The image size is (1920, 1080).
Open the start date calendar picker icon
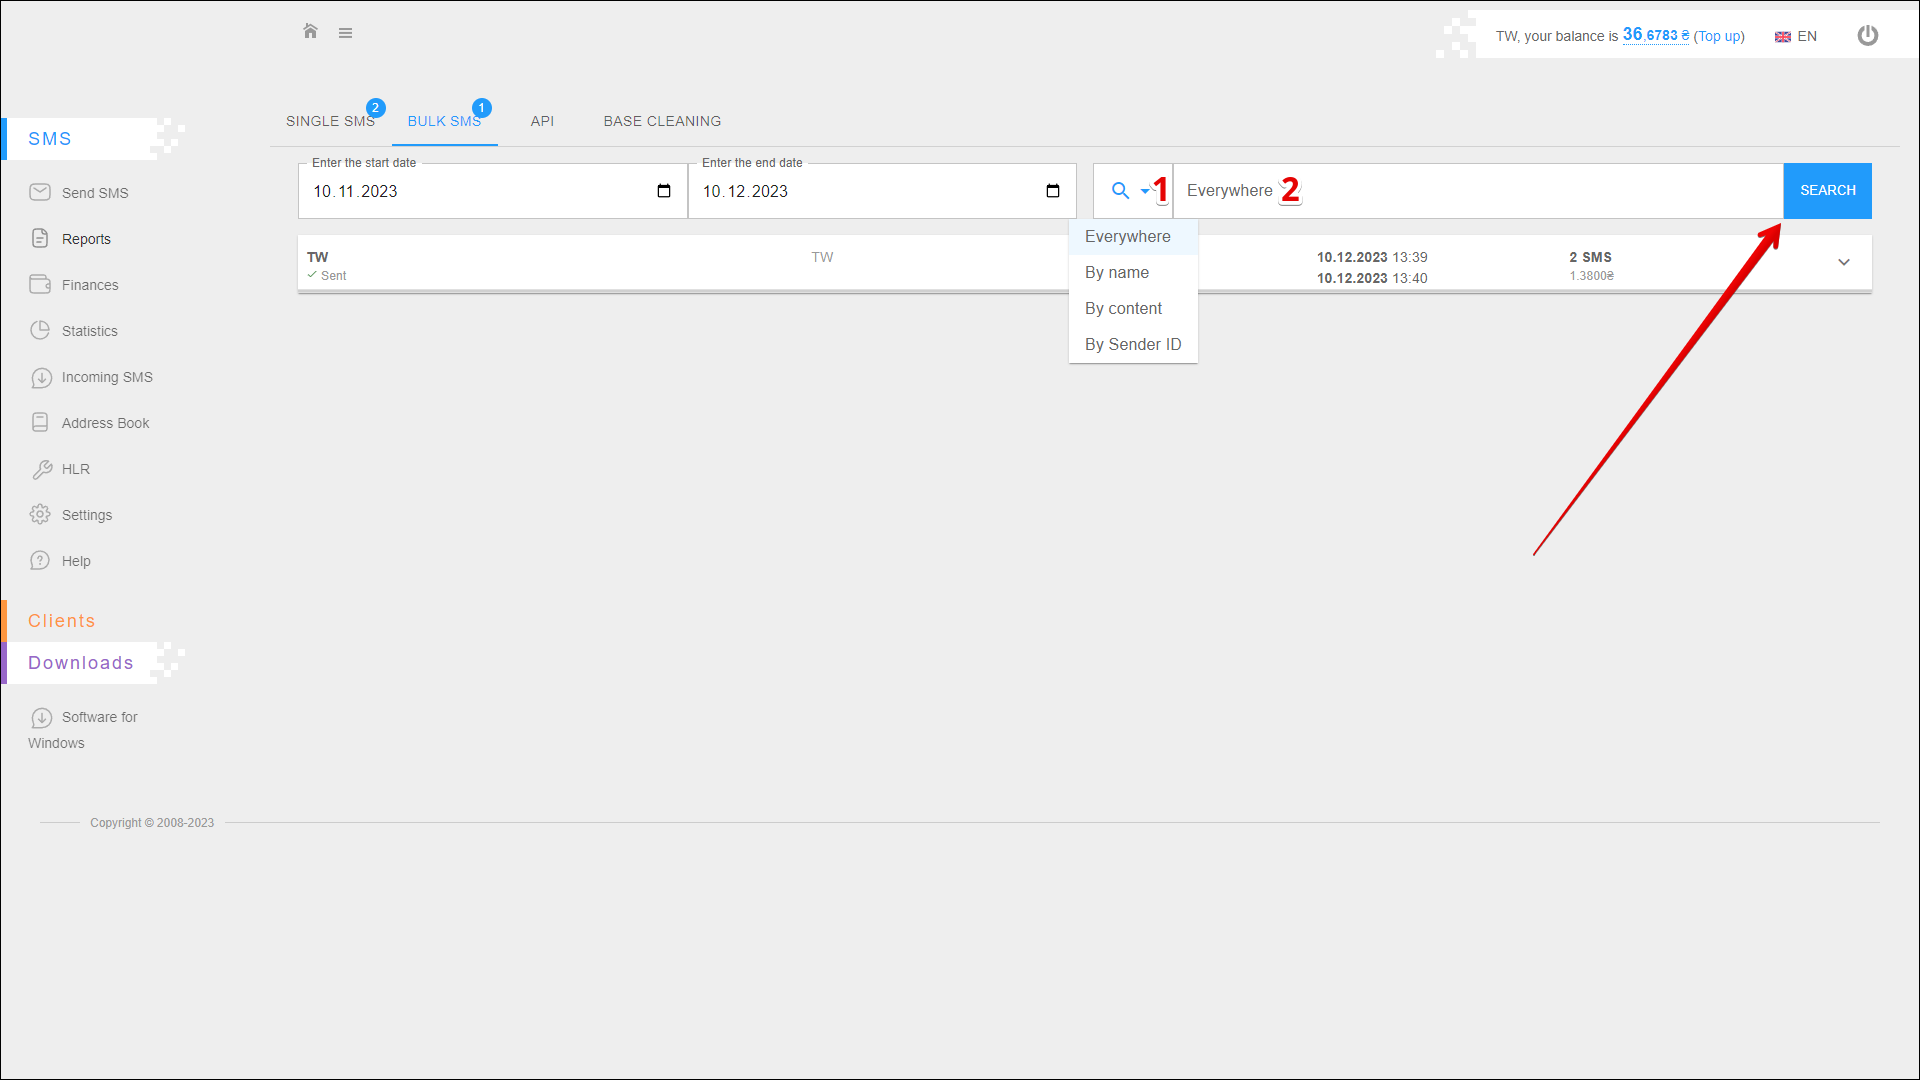664,191
